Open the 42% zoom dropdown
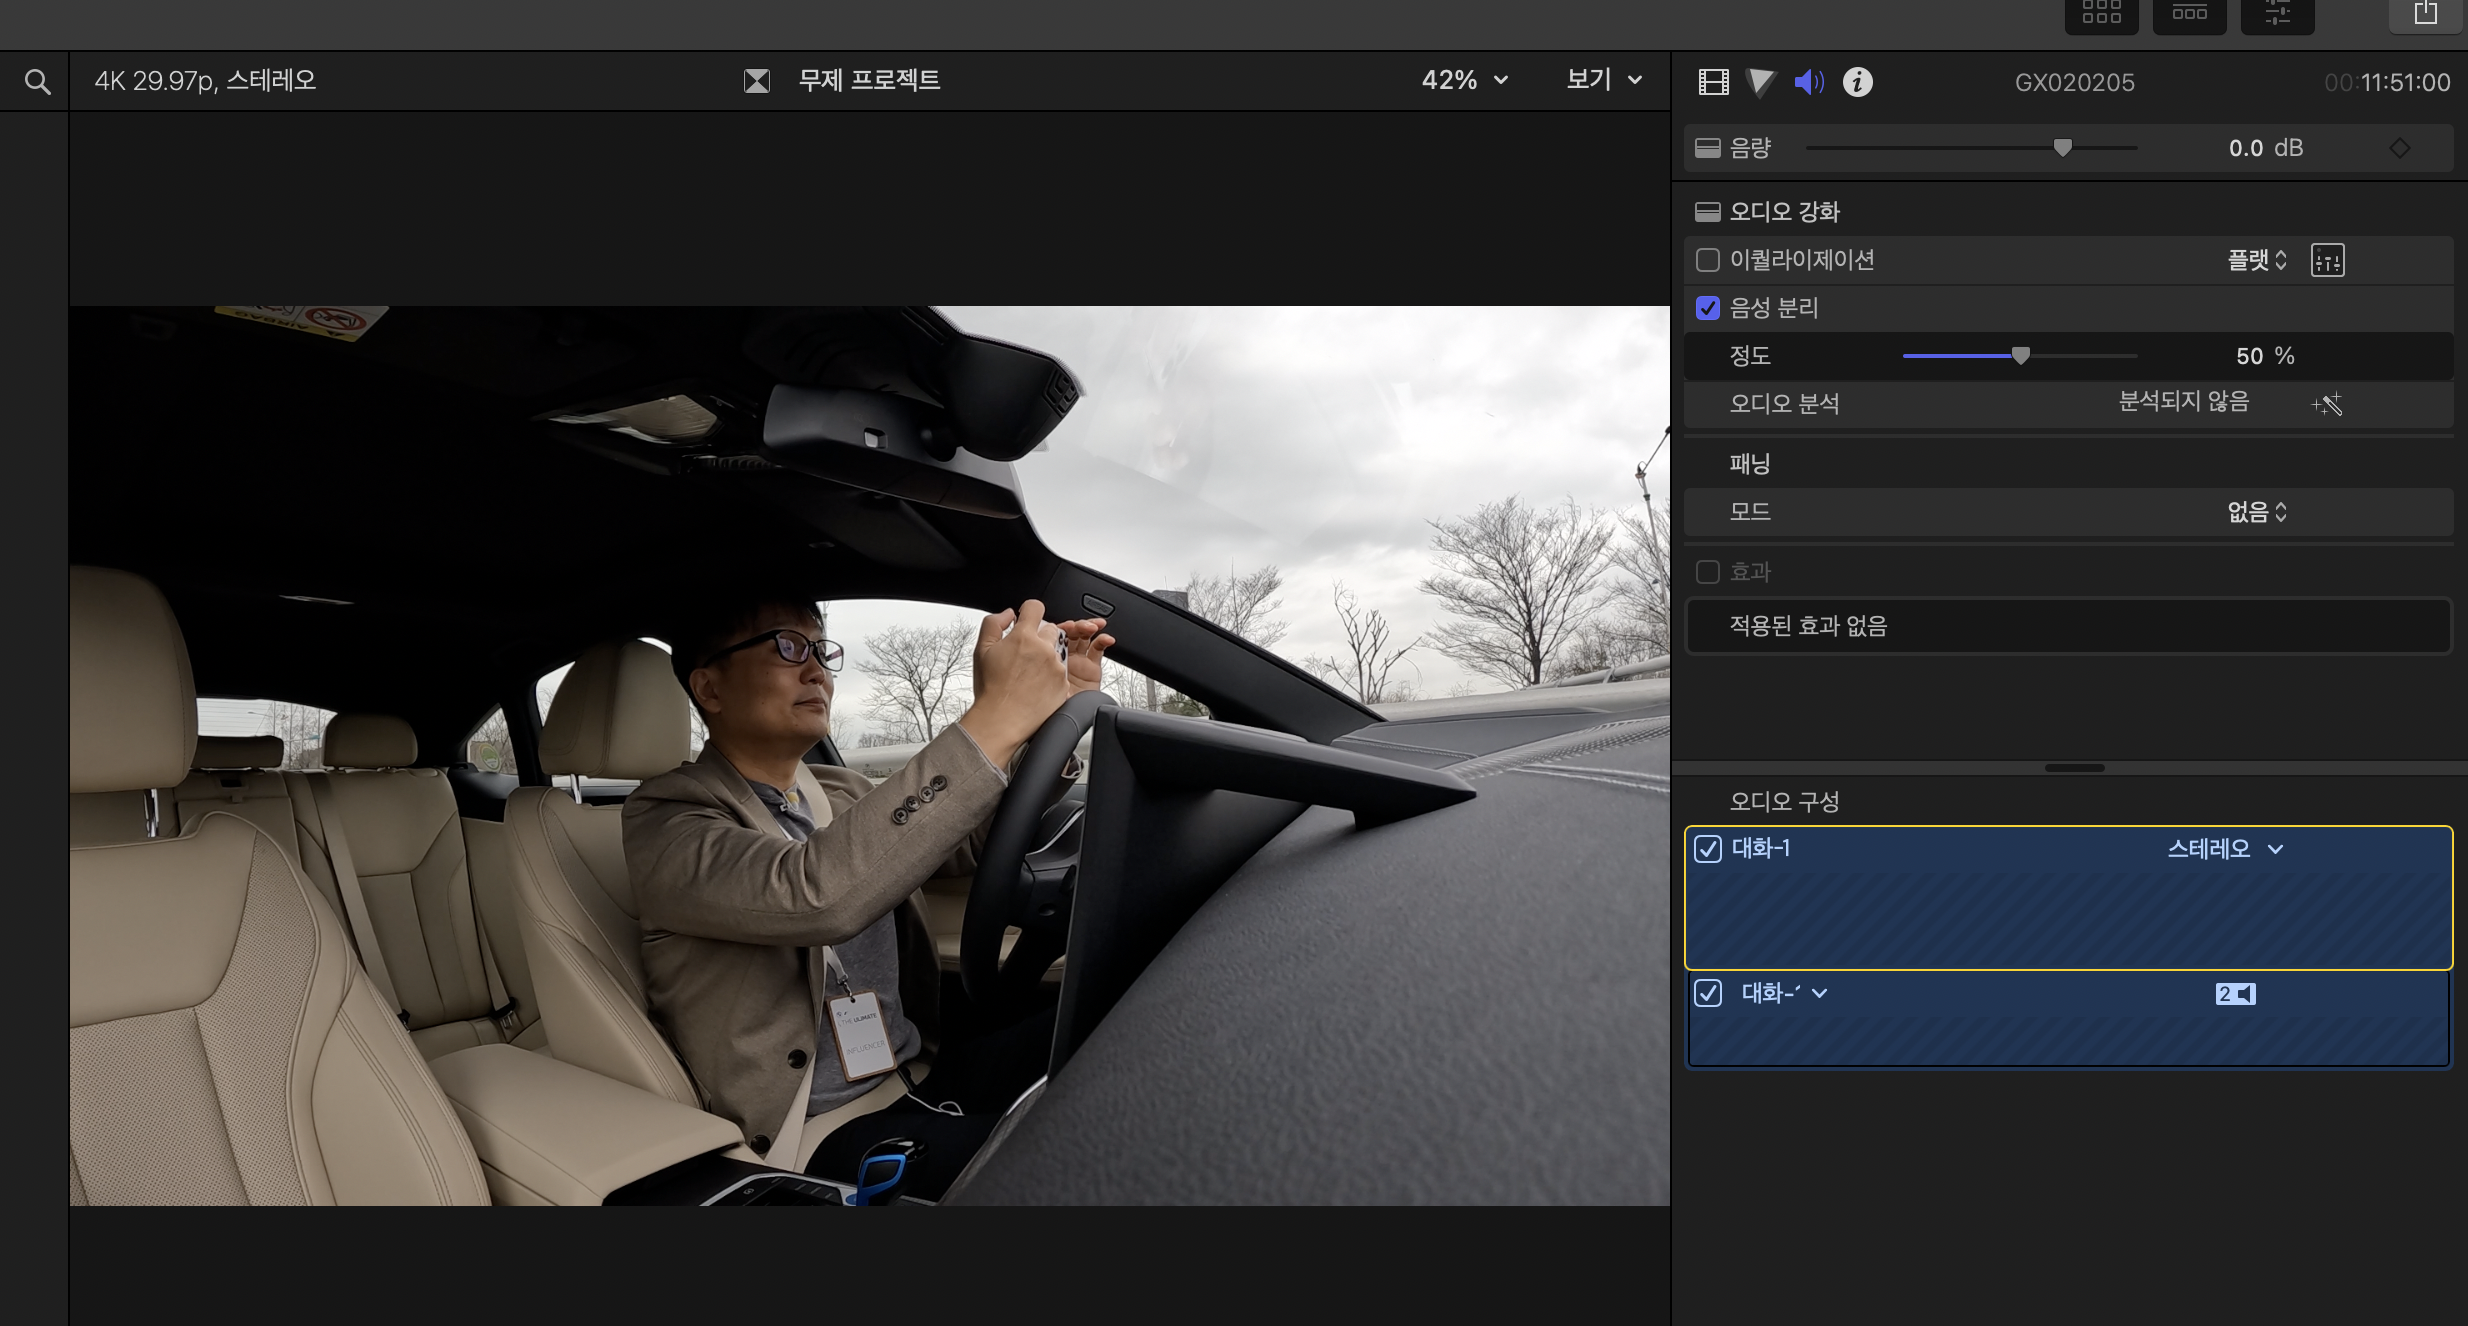 [x=1464, y=80]
